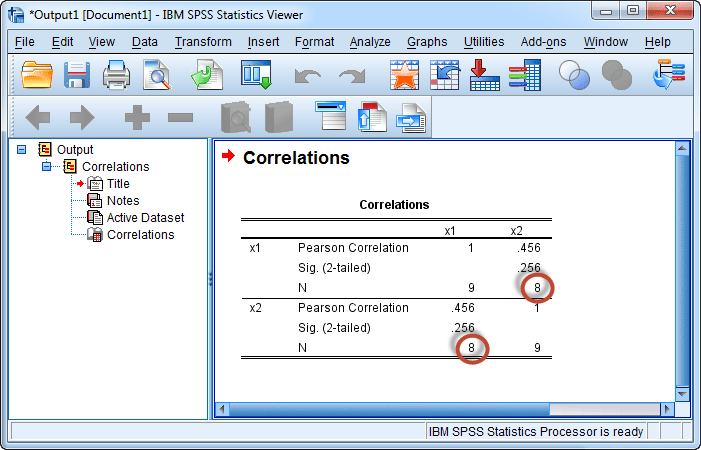Click the output pane scroll down arrow
This screenshot has width=701, height=450.
click(x=682, y=394)
